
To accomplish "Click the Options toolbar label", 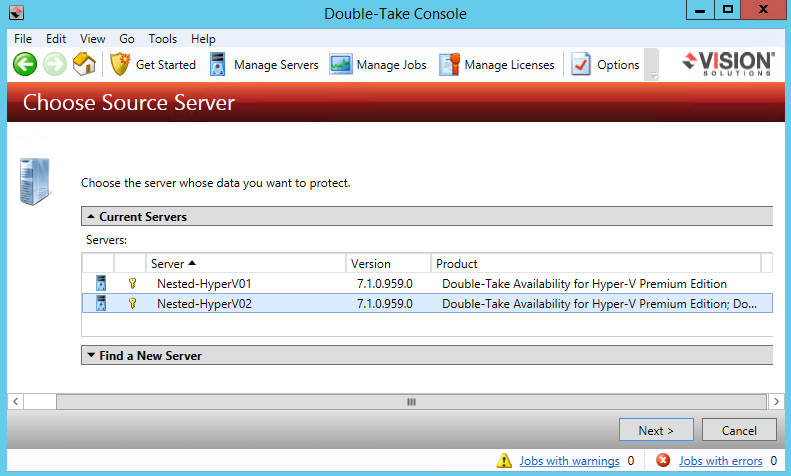I will (x=618, y=65).
